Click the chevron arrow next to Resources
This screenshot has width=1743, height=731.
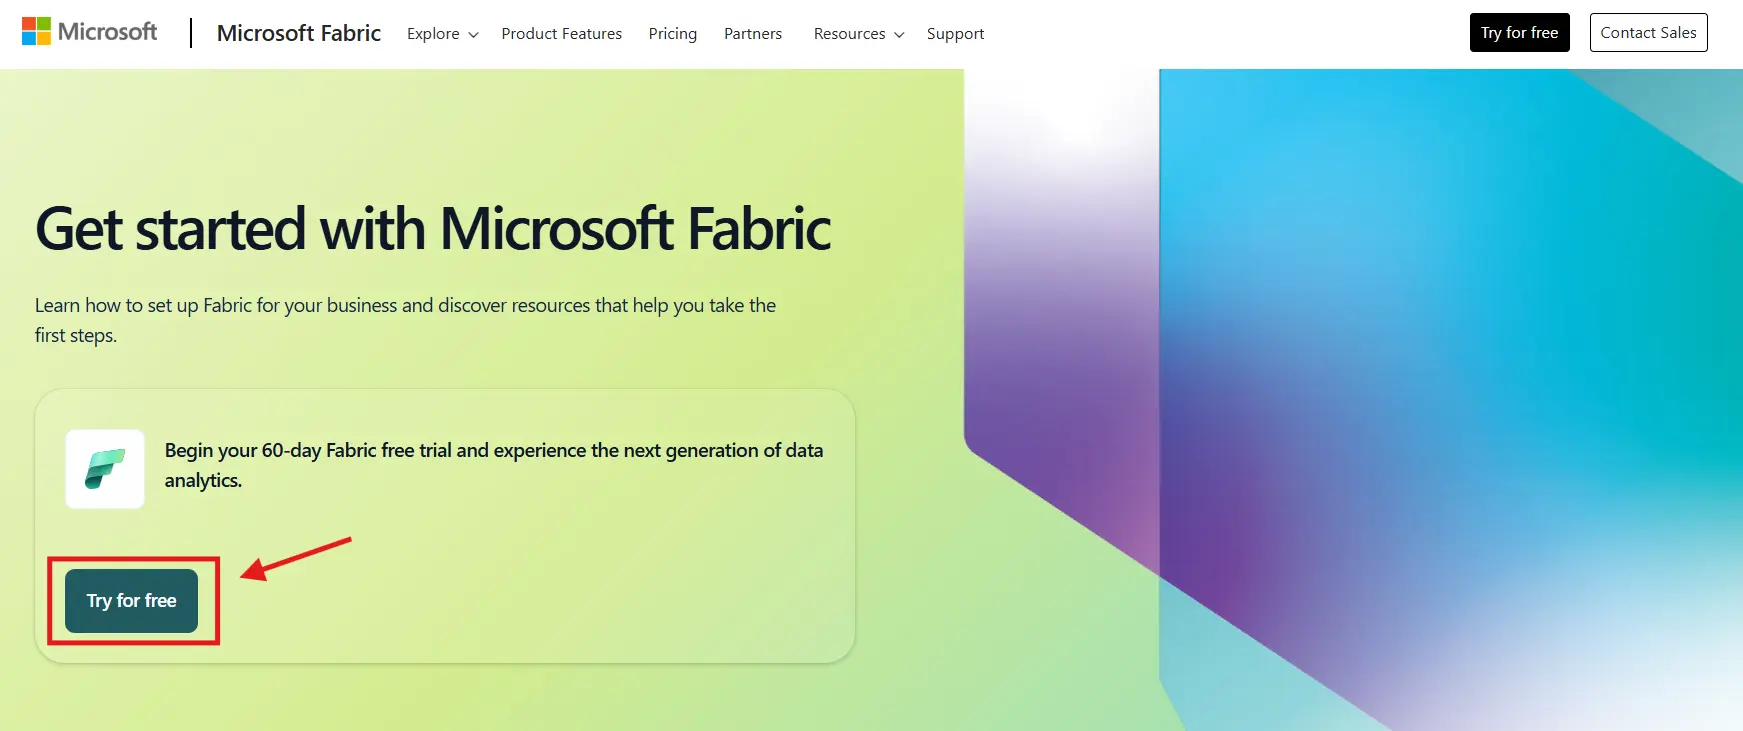tap(899, 35)
